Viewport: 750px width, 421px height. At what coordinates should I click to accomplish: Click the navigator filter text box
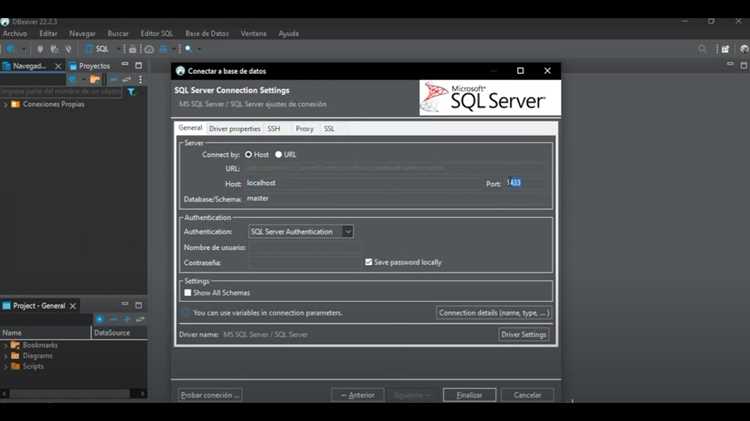[x=62, y=91]
